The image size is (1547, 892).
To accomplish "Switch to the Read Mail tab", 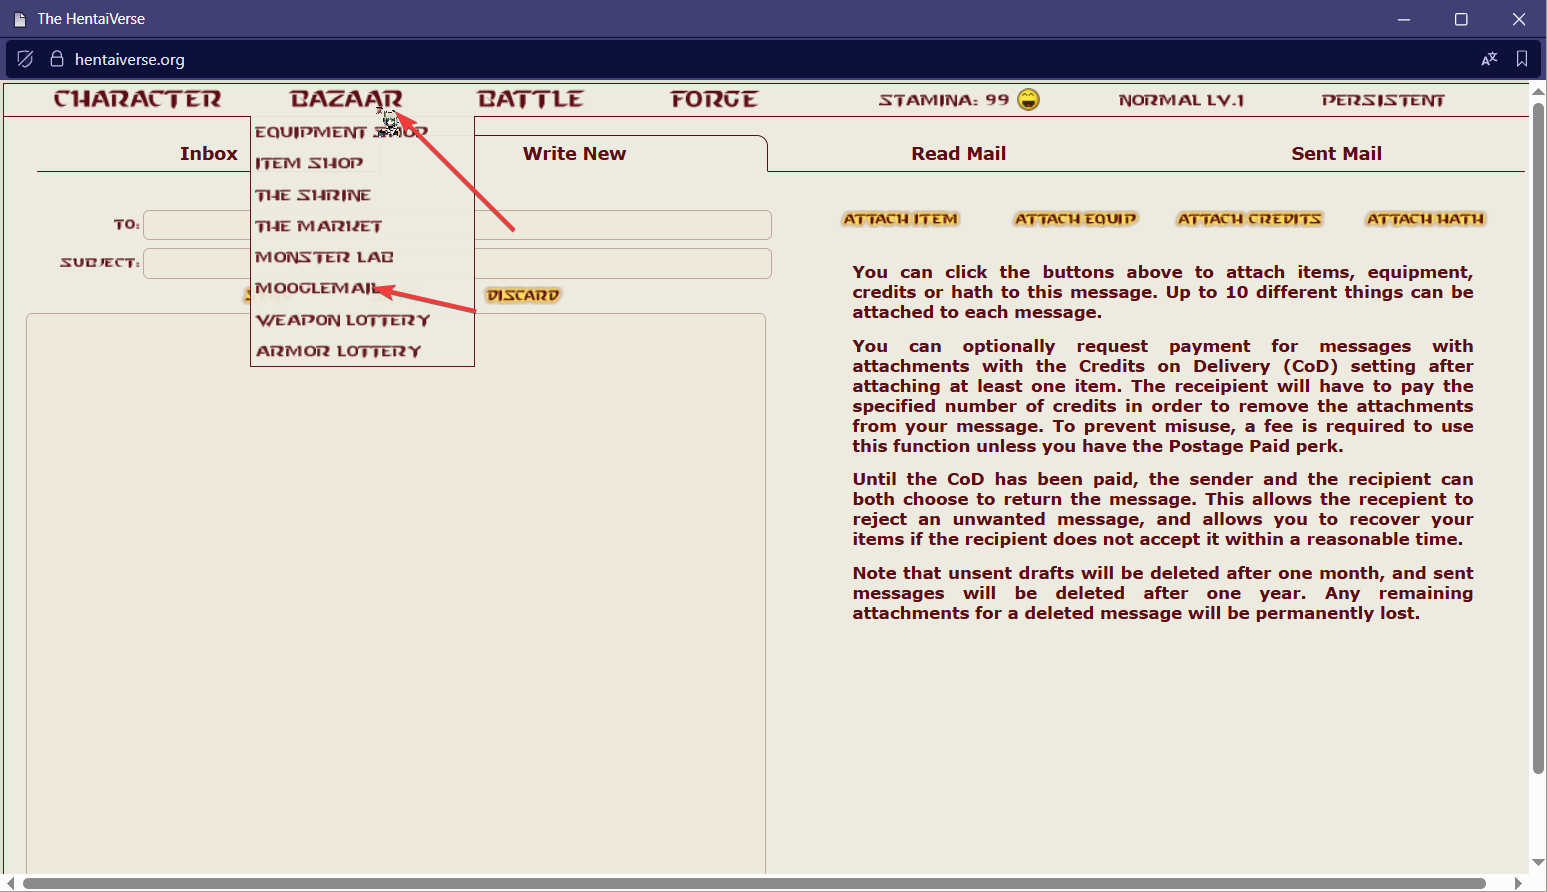I will coord(958,153).
